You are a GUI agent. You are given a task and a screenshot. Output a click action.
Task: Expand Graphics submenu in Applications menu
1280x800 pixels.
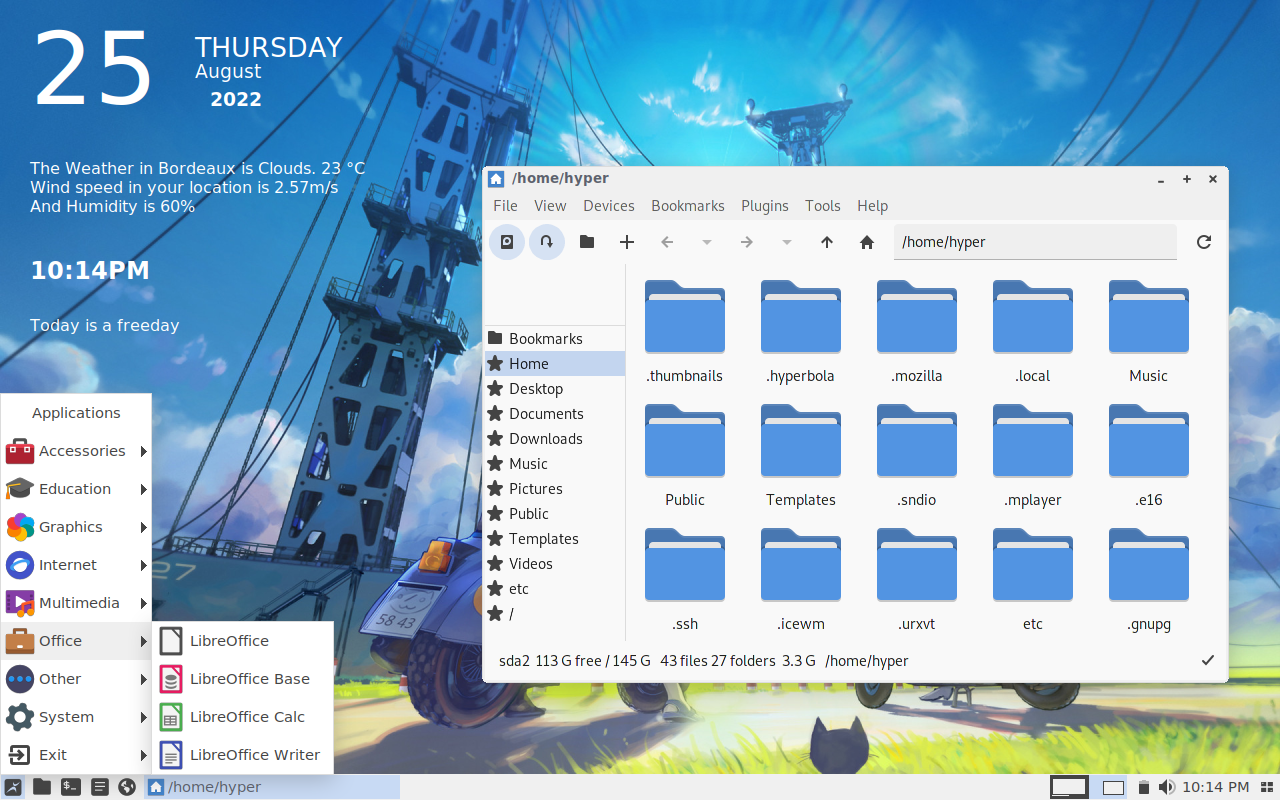[x=76, y=527]
